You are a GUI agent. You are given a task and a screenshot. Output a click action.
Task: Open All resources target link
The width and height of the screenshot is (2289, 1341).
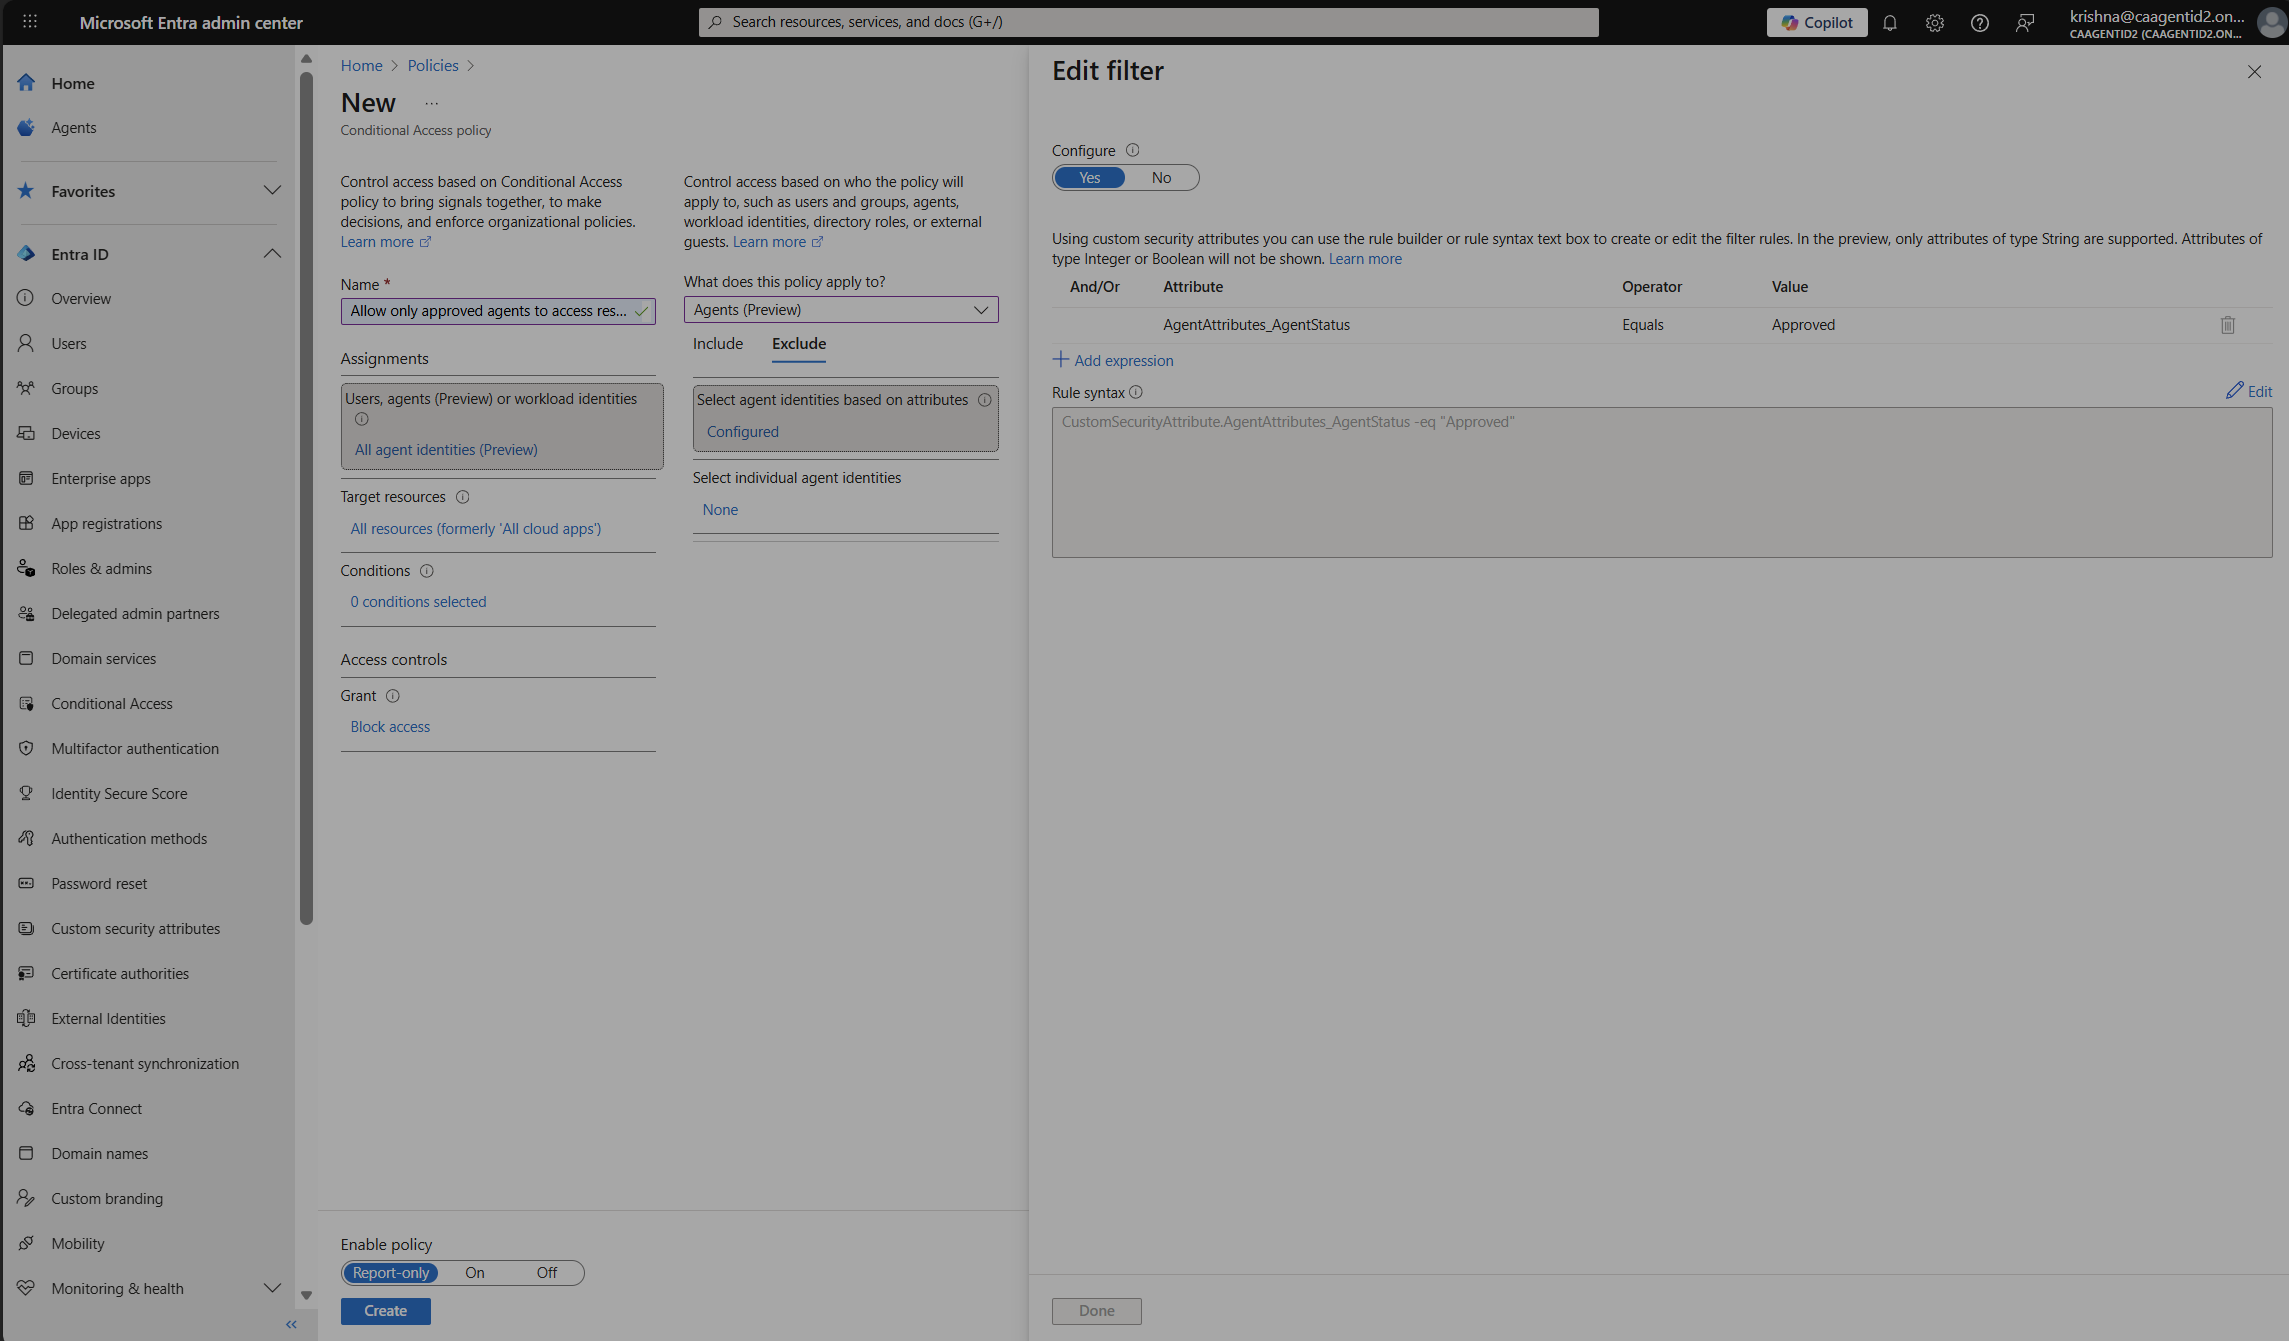coord(475,529)
